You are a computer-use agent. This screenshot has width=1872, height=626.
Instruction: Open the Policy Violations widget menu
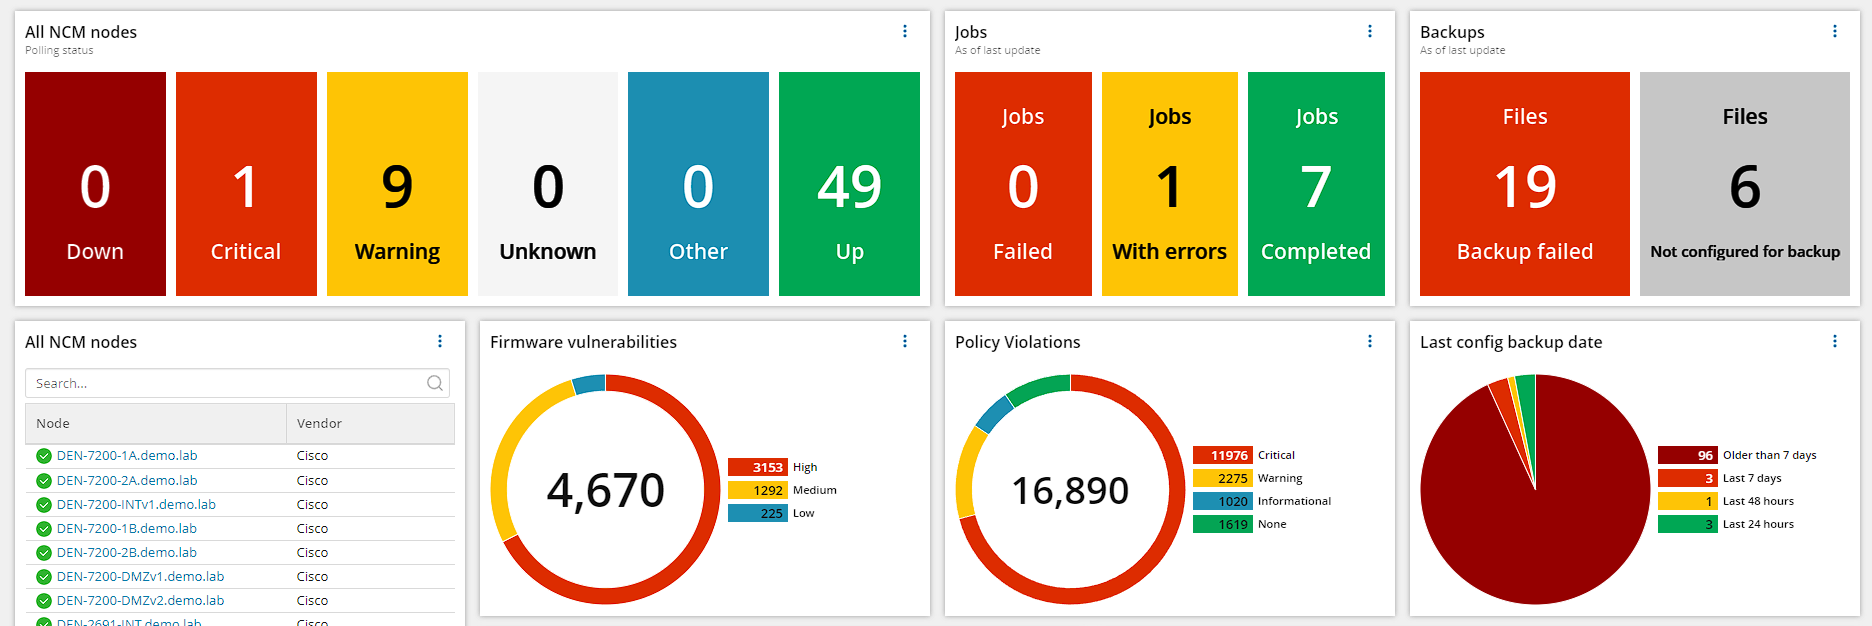[x=1370, y=341]
